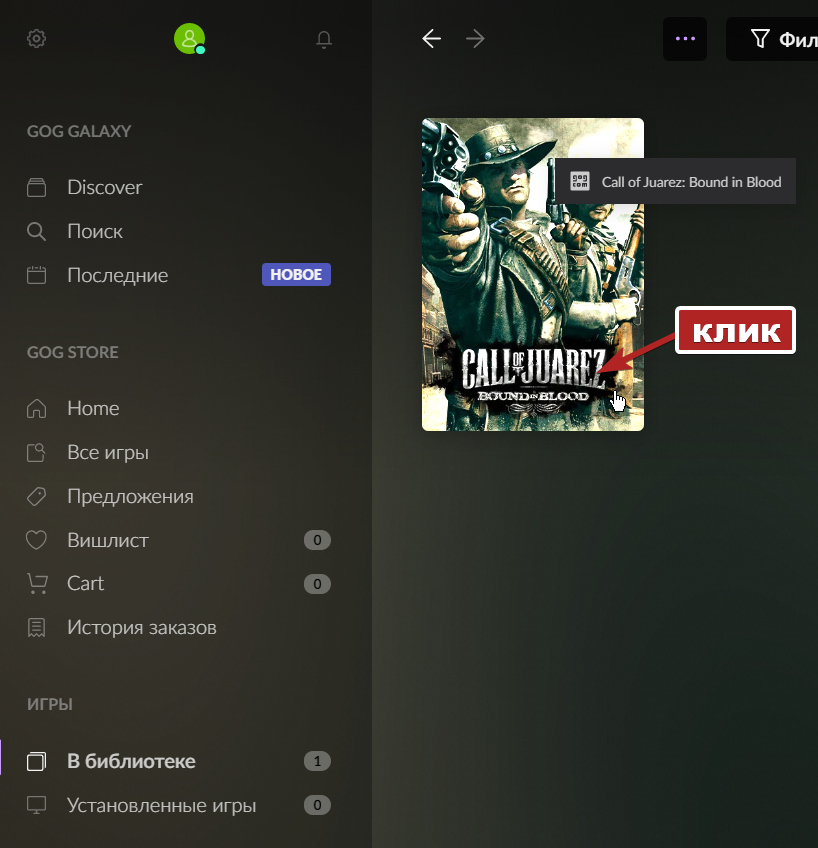Image resolution: width=818 pixels, height=848 pixels.
Task: Click the Вишлист heart icon
Action: (x=36, y=540)
